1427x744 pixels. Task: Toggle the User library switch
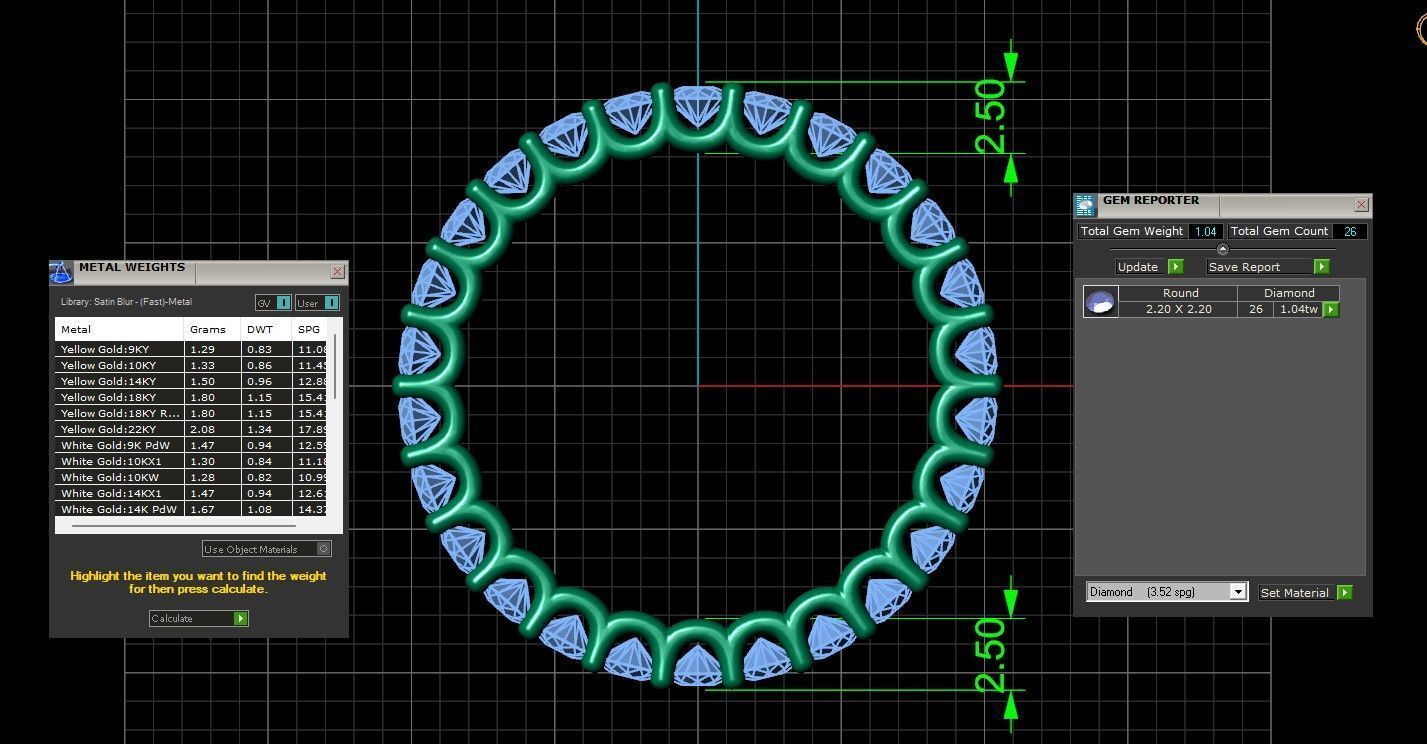[x=317, y=303]
